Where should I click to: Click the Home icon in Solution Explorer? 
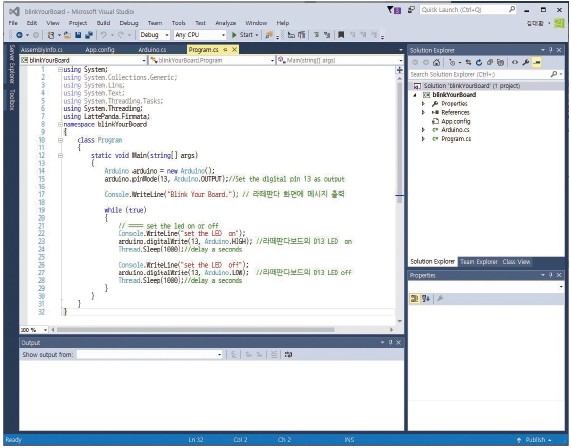pos(436,63)
